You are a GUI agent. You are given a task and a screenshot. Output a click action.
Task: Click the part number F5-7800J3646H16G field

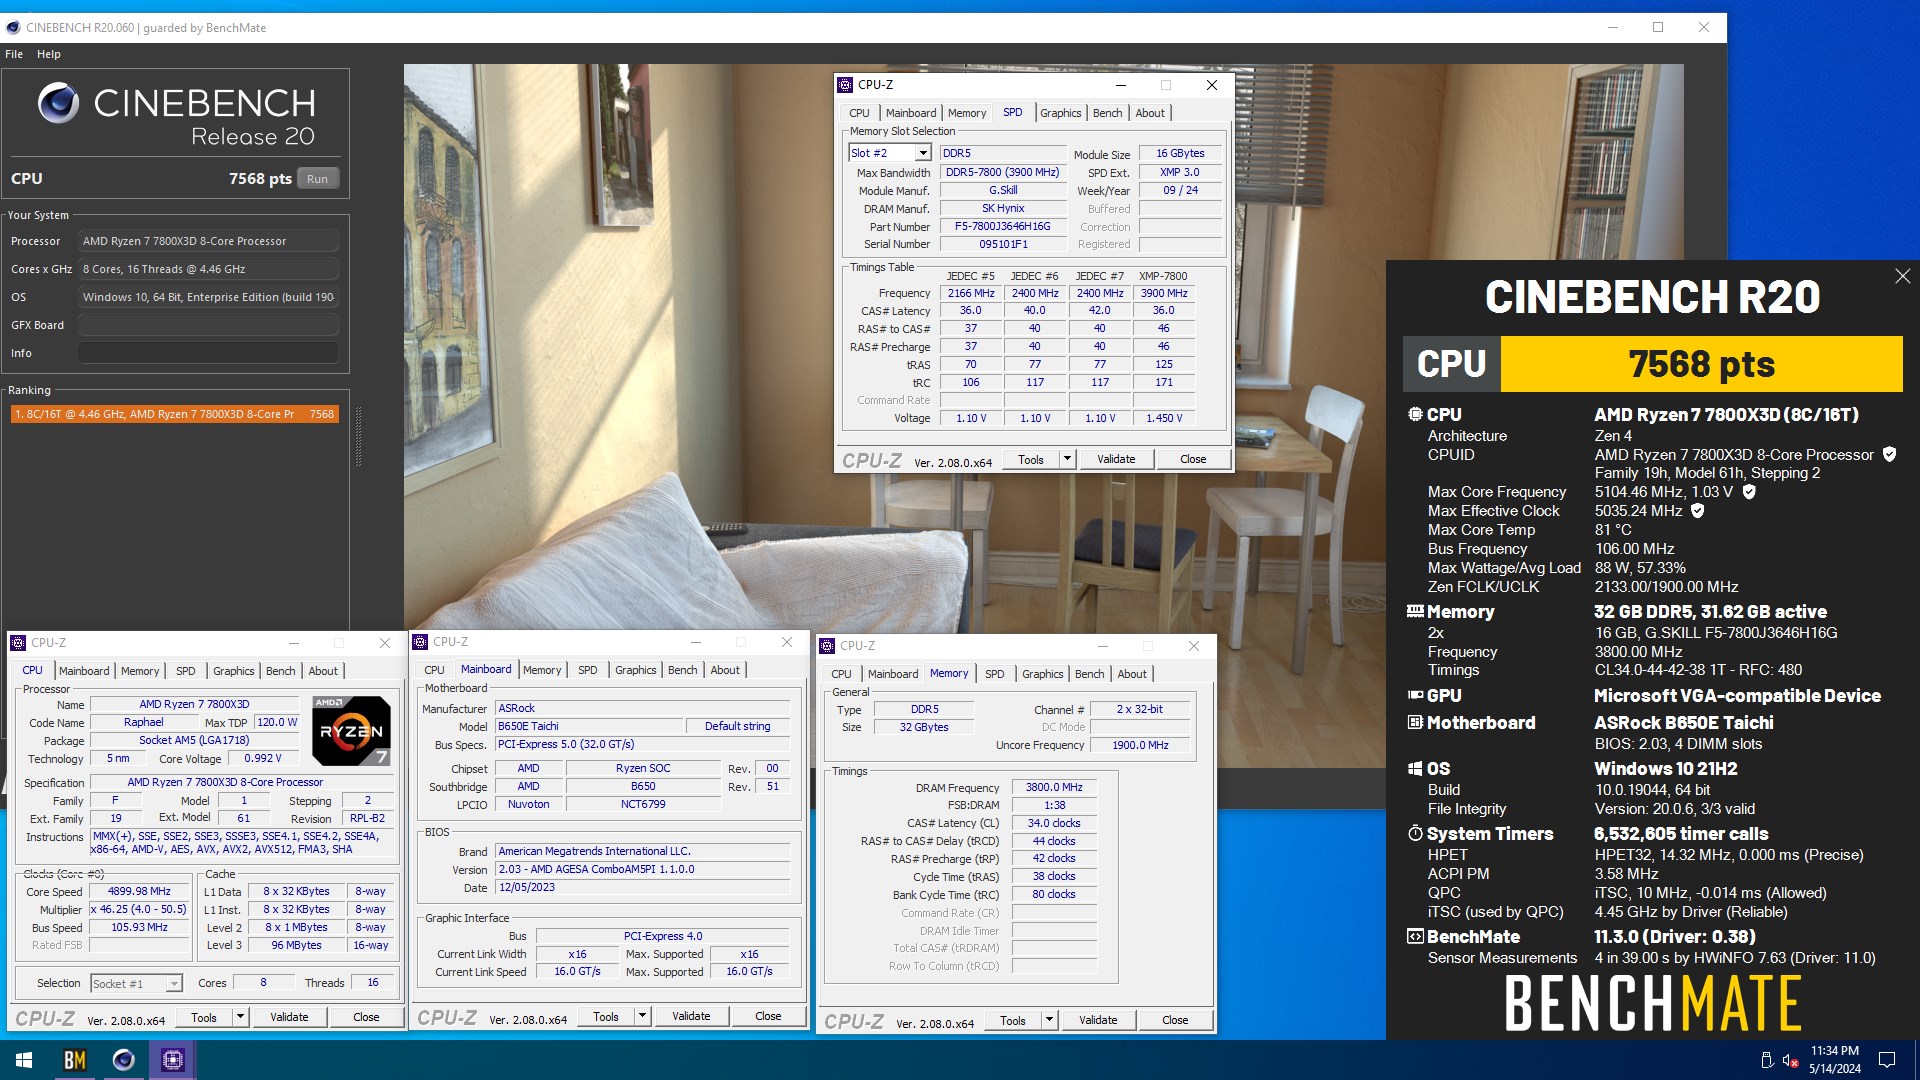click(1002, 226)
